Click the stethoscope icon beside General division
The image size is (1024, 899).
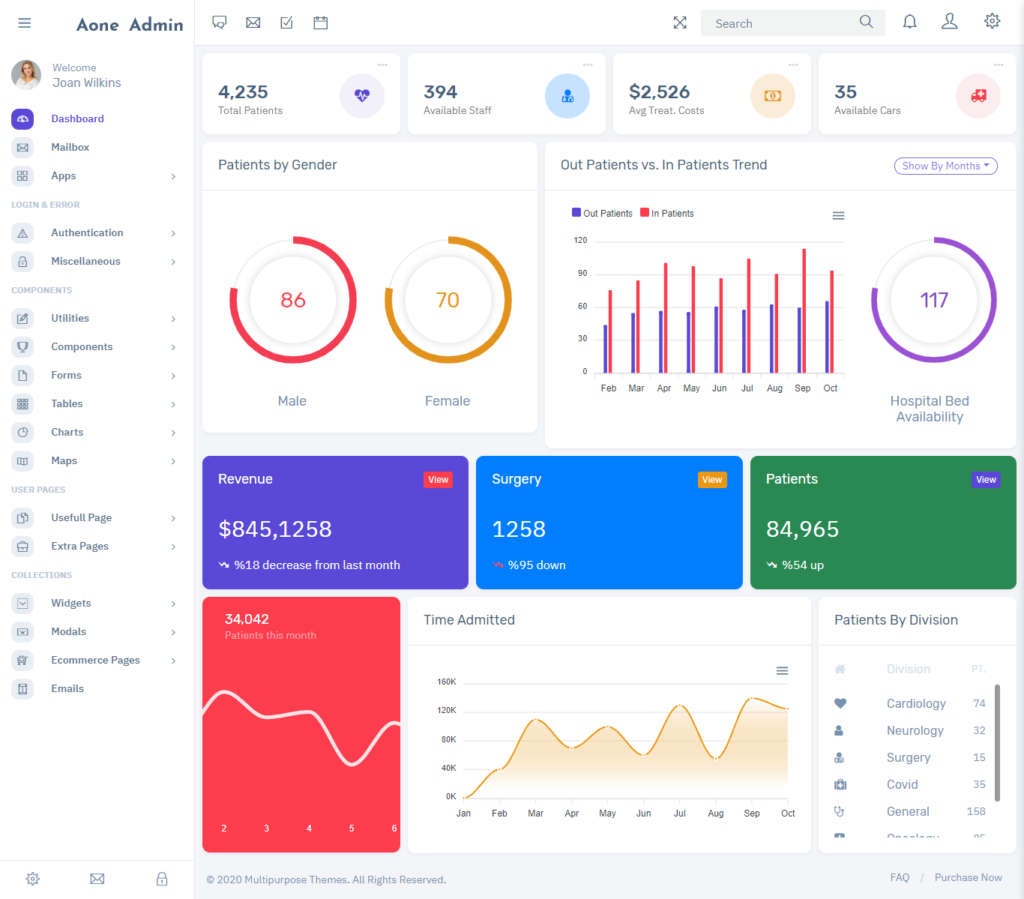841,811
